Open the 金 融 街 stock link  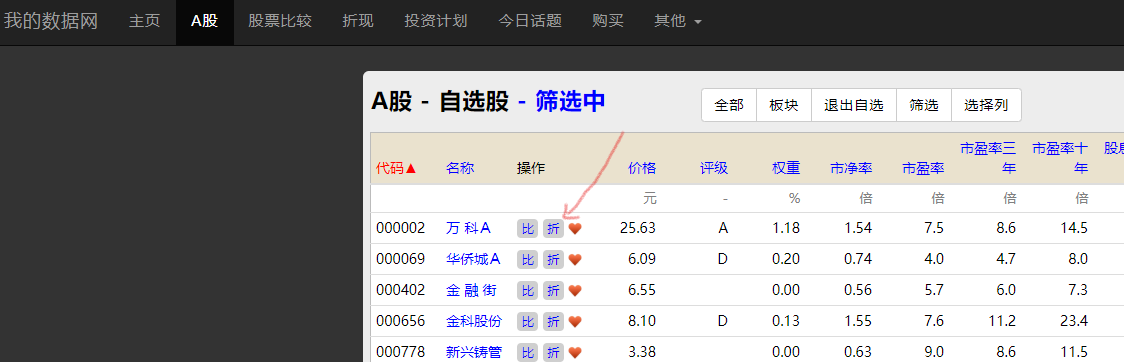[x=471, y=290]
